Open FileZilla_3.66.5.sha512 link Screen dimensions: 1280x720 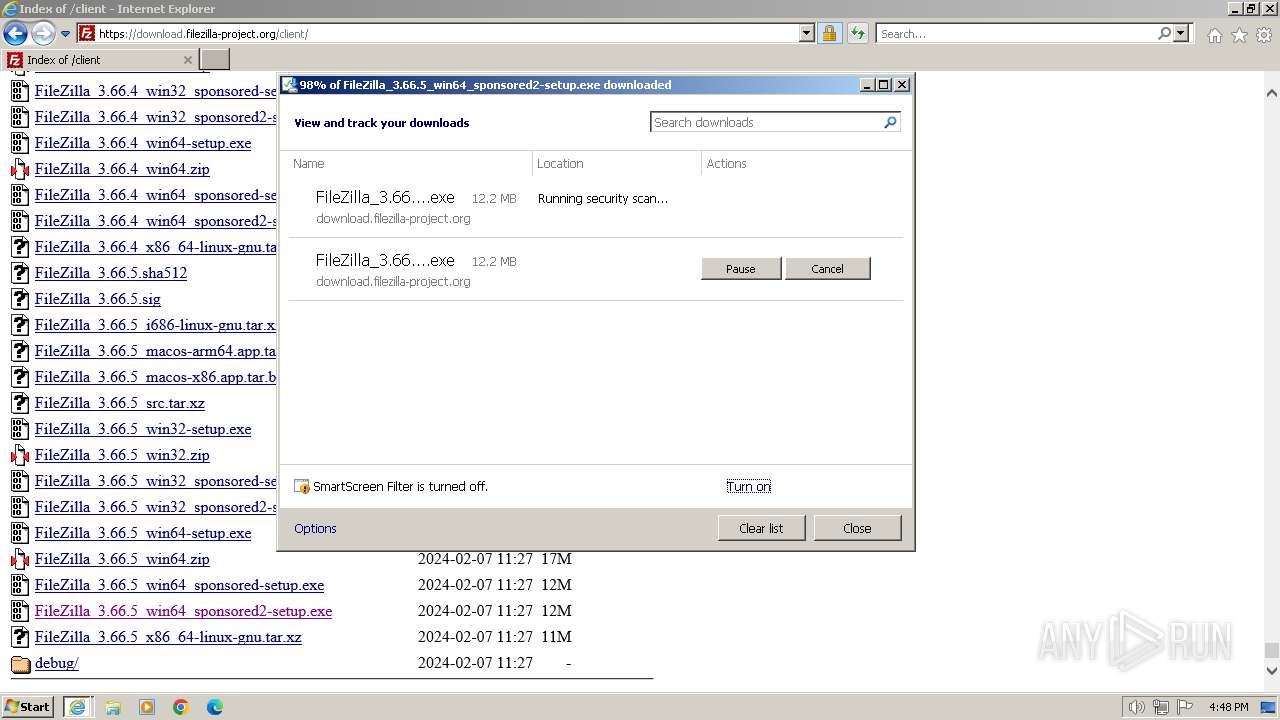click(x=111, y=273)
